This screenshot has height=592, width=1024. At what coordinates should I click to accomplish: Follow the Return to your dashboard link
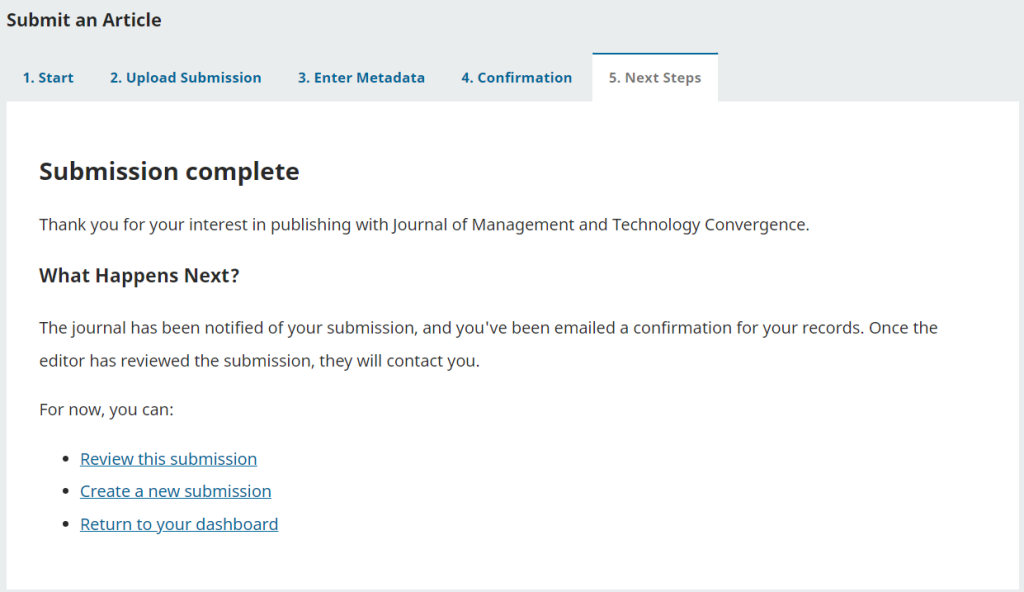pos(179,524)
